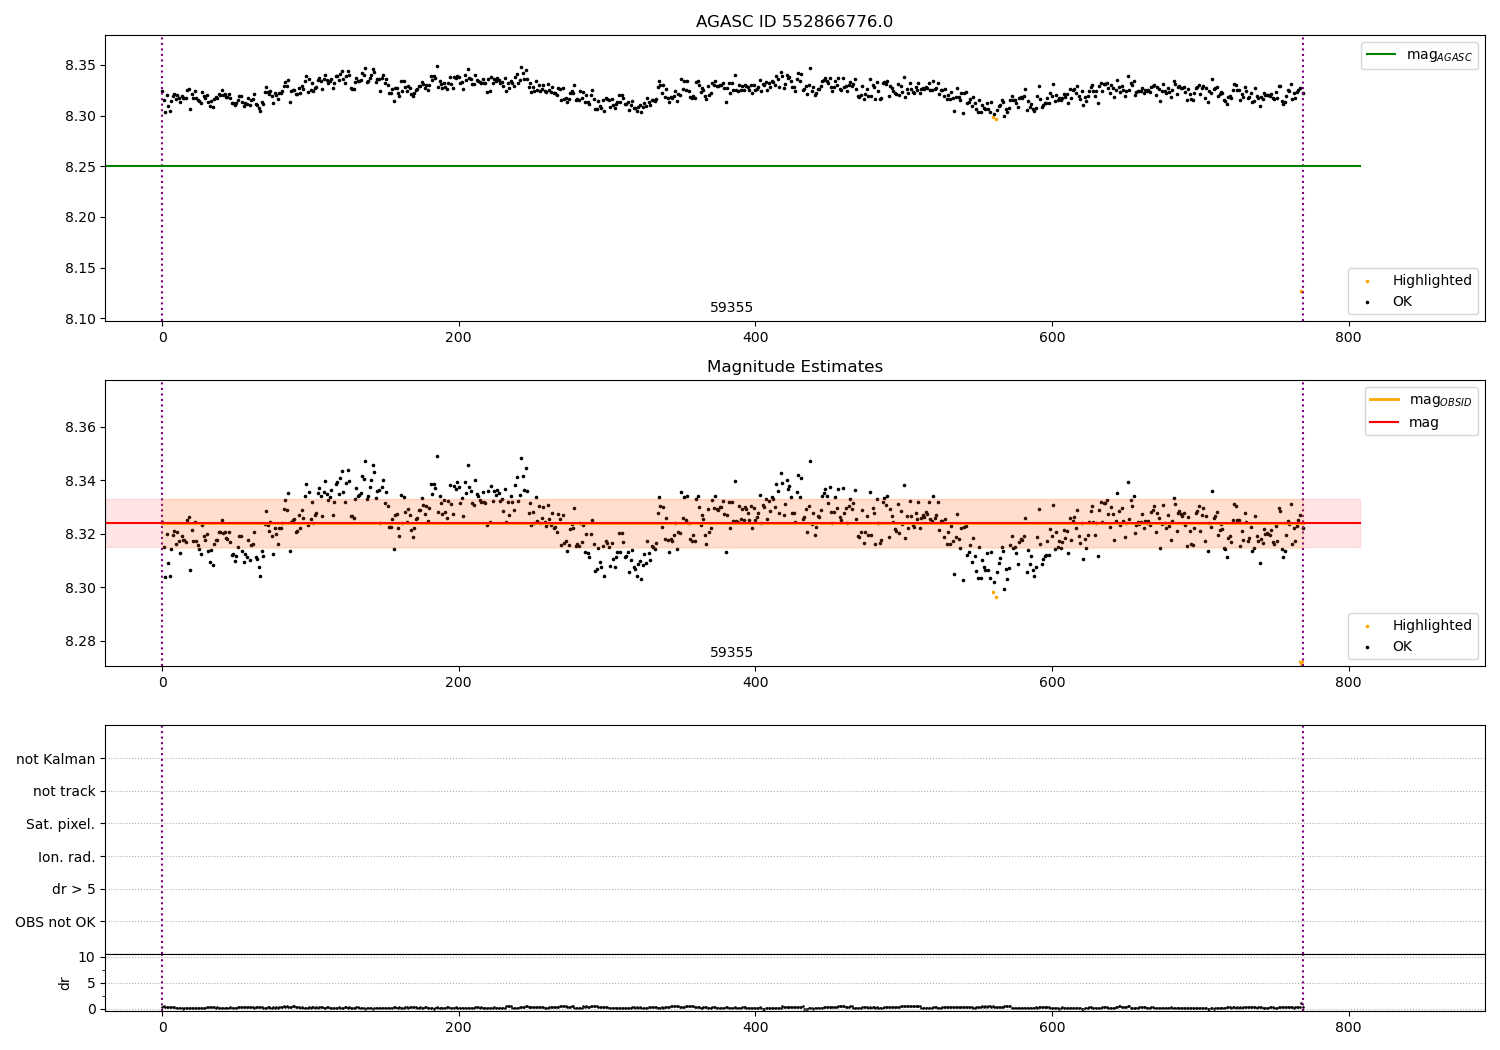1500x1050 pixels.
Task: Click the 800 x-tick under the dr plot
Action: click(1348, 1027)
